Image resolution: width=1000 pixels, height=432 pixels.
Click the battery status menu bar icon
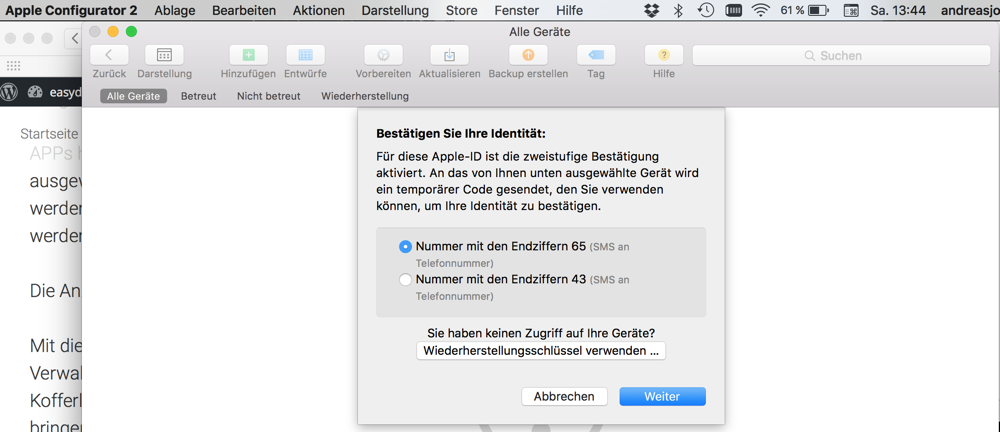click(818, 10)
